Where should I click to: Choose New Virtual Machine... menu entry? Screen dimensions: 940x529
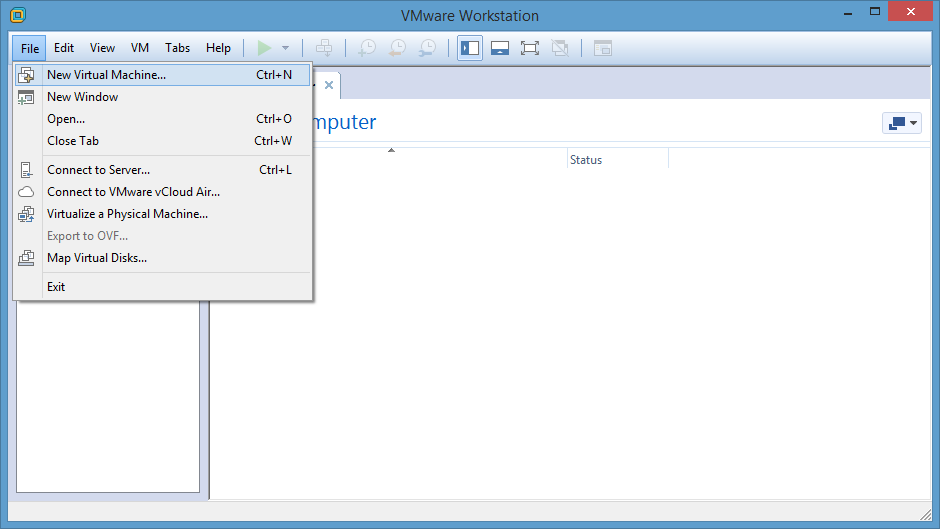(162, 75)
